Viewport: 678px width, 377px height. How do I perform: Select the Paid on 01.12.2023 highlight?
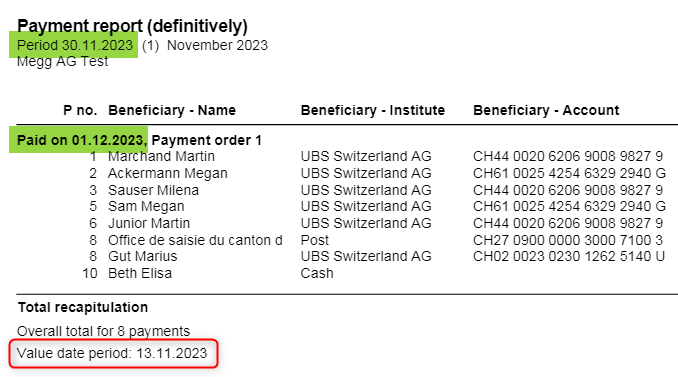click(79, 140)
